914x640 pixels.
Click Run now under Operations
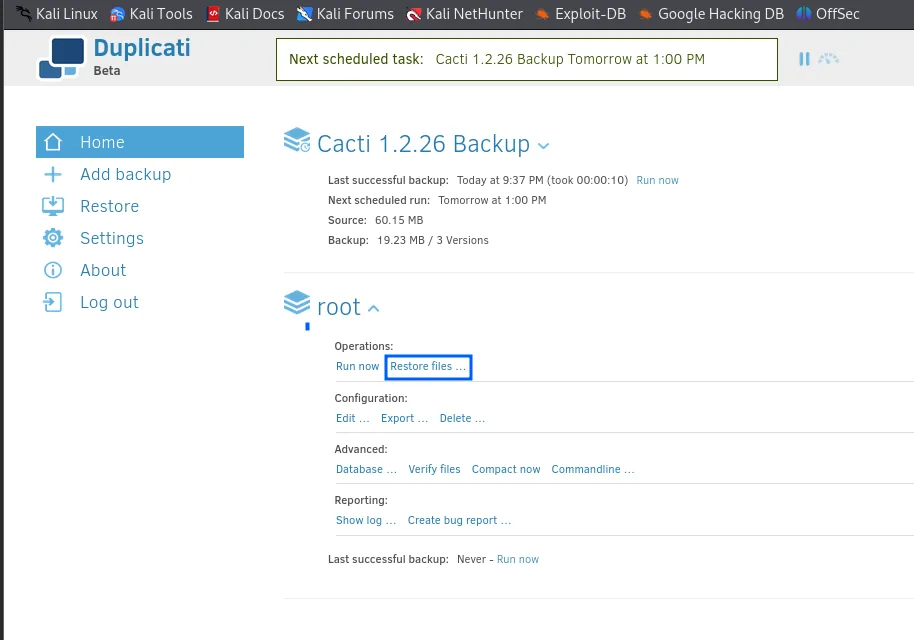(x=357, y=367)
